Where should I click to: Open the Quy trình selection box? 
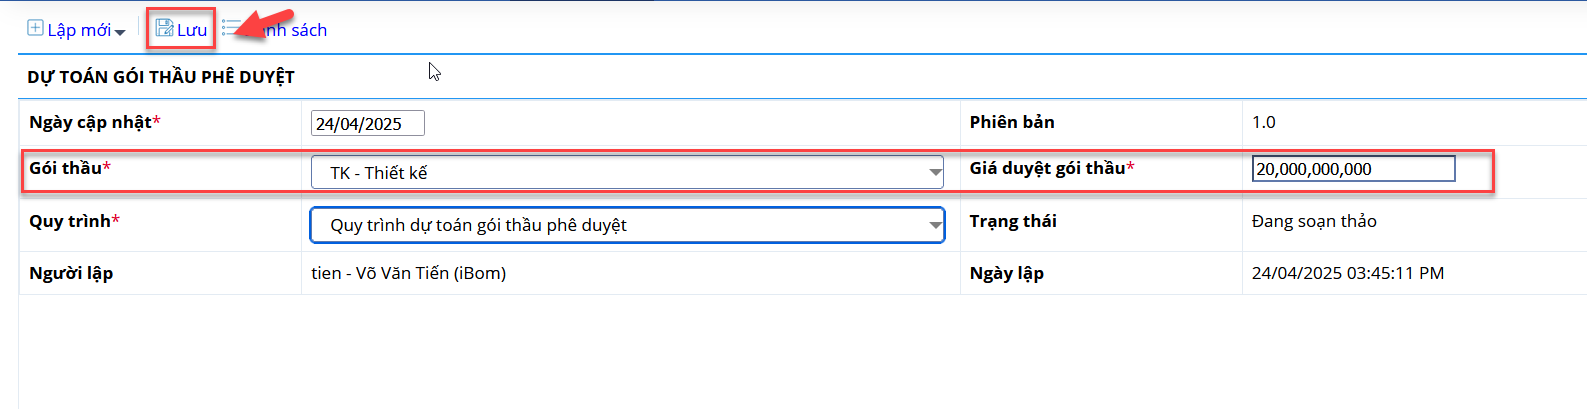[x=627, y=225]
